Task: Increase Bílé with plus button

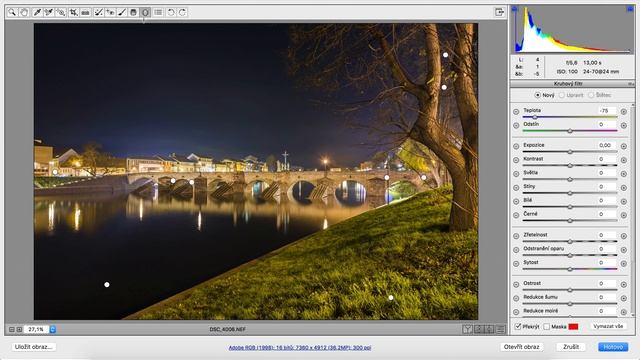Action: click(624, 202)
